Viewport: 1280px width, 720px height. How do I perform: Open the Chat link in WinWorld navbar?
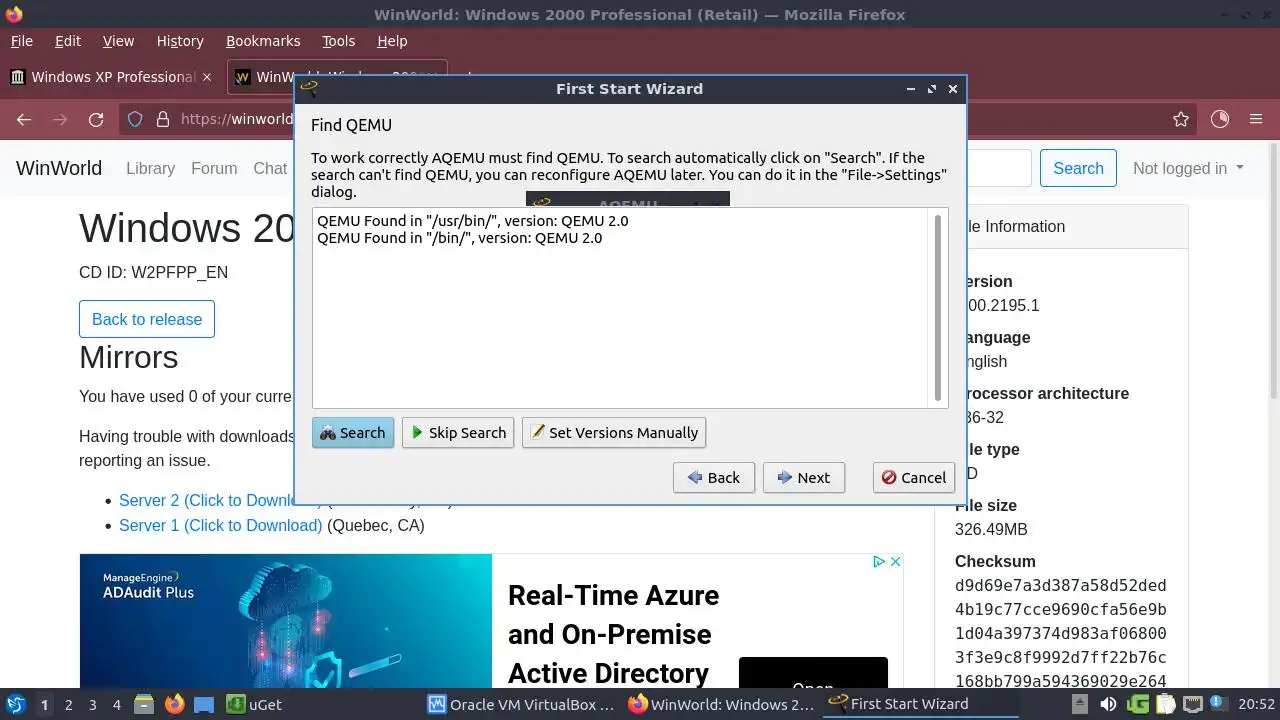click(x=270, y=168)
